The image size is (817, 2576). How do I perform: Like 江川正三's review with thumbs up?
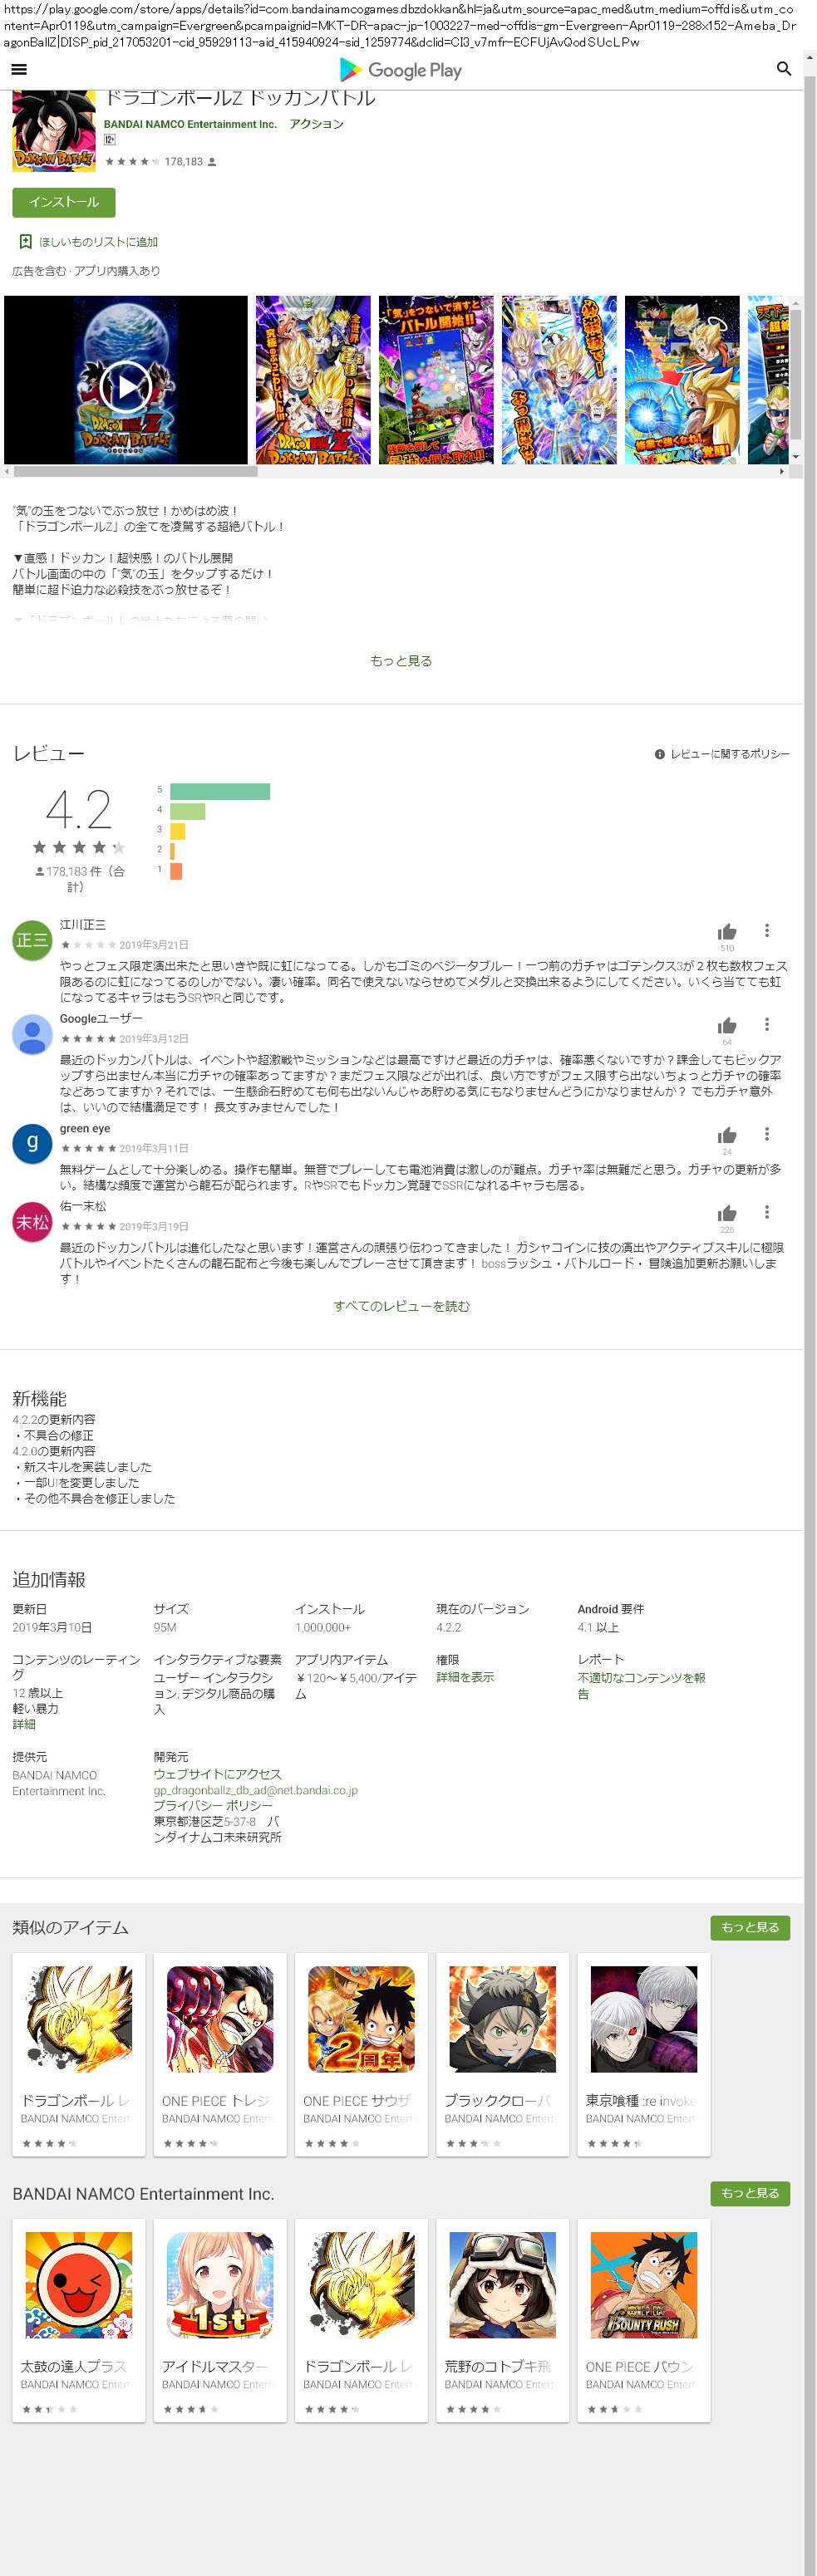727,931
